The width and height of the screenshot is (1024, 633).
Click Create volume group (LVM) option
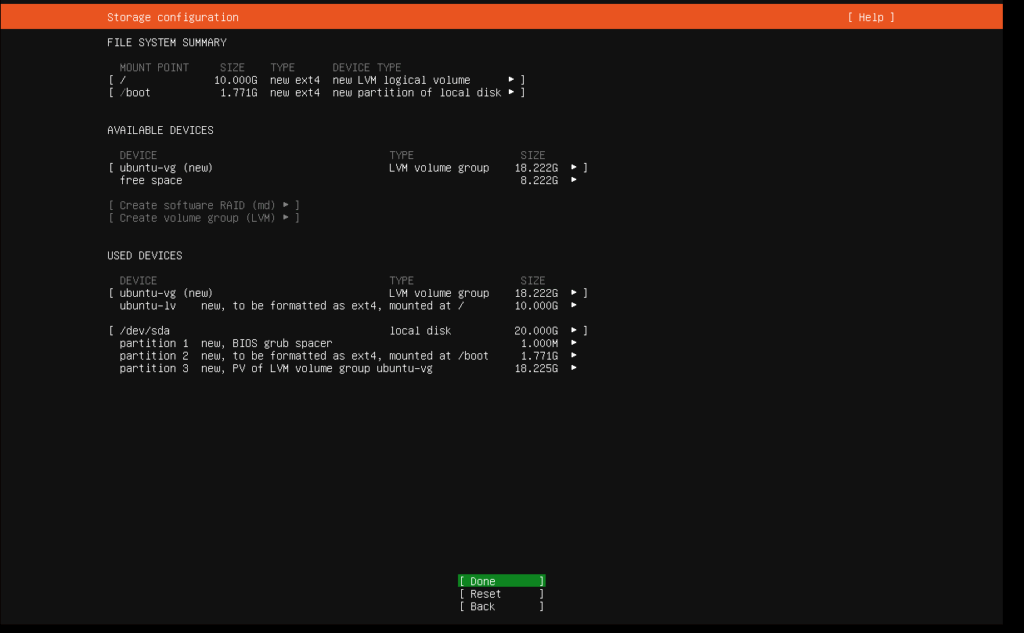204,218
